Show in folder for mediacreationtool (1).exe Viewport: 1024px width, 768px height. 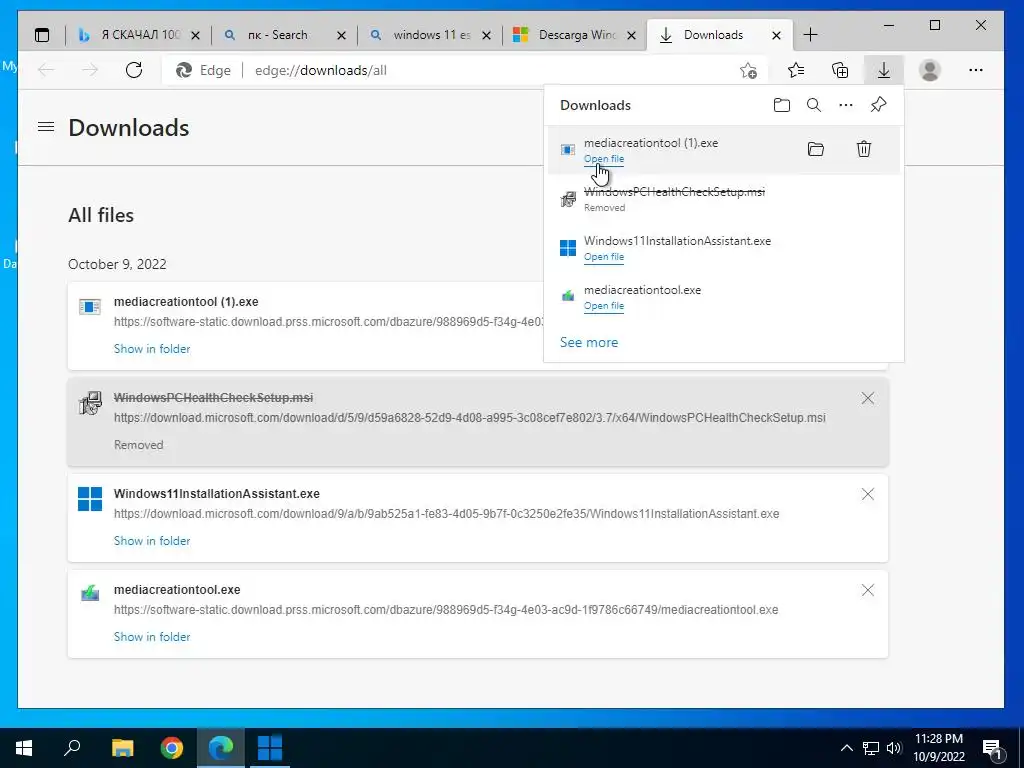tap(152, 349)
